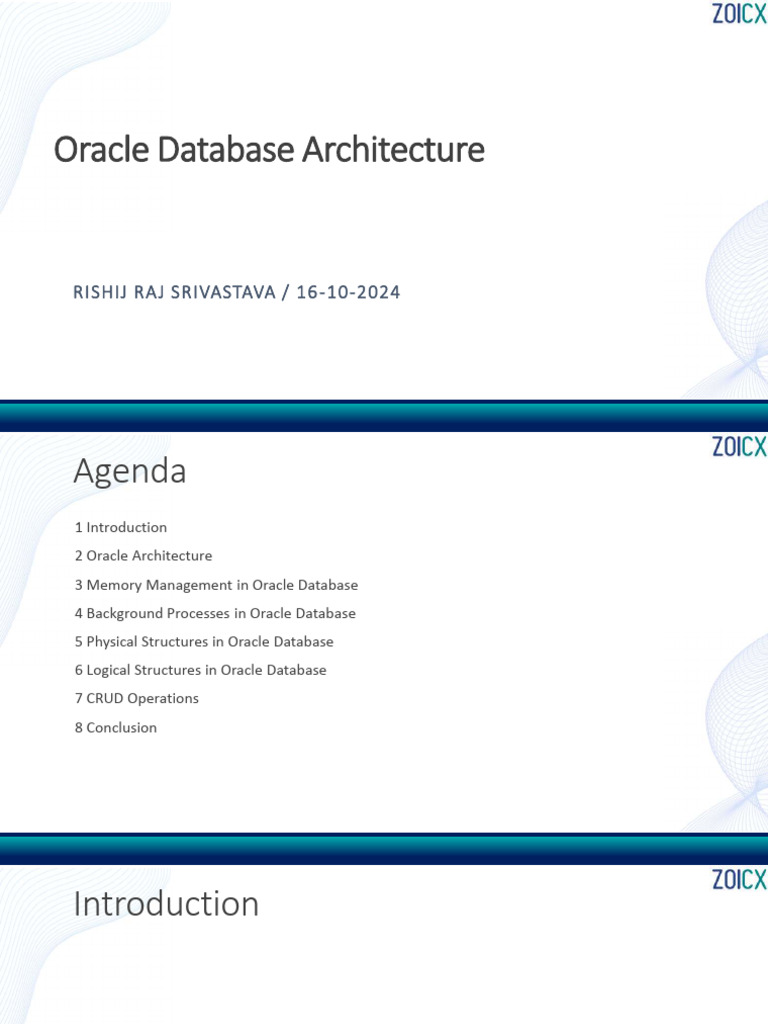The width and height of the screenshot is (768, 1024).
Task: Click the ZOICX logo on the title slide
Action: click(x=739, y=14)
